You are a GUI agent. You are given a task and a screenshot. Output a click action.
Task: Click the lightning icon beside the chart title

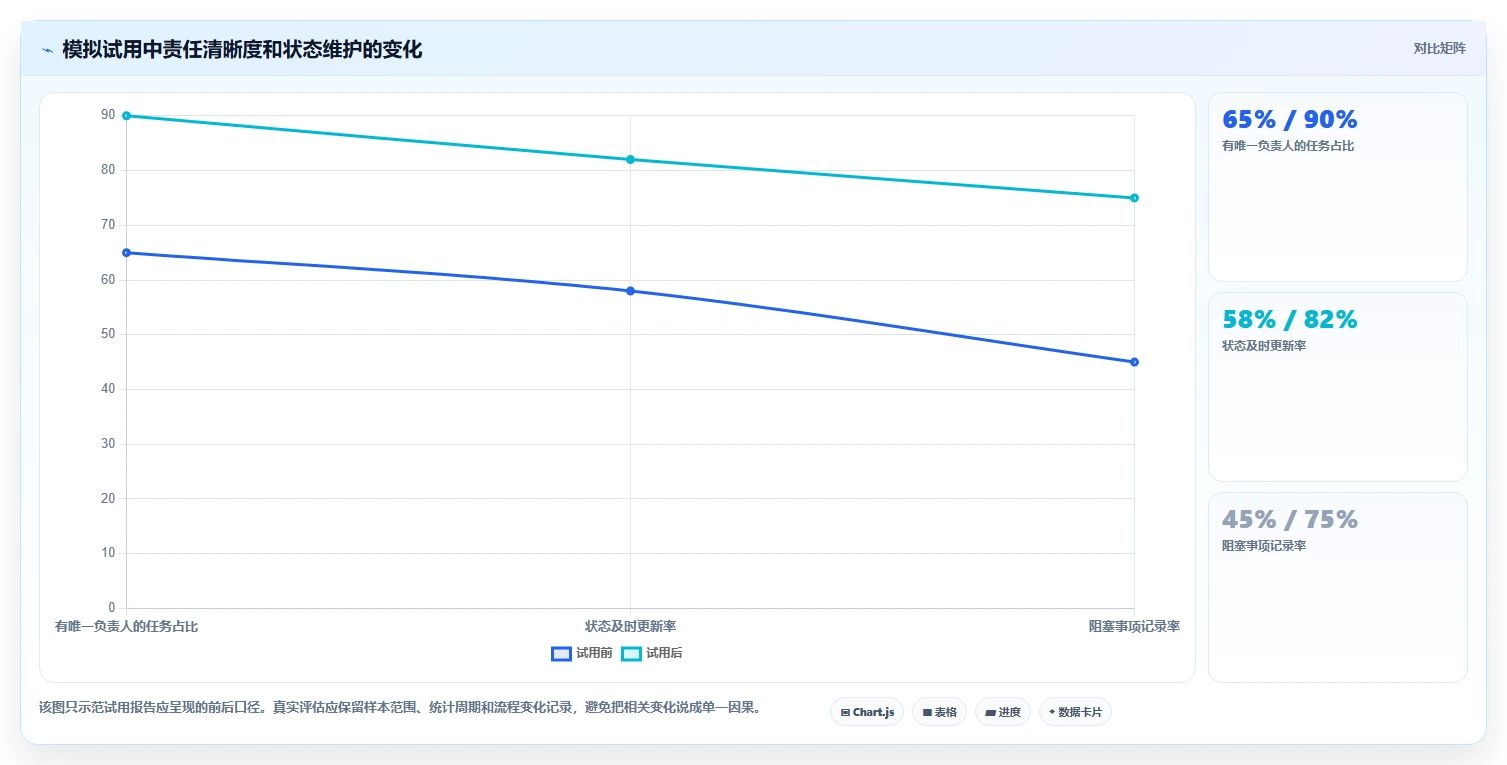point(47,50)
